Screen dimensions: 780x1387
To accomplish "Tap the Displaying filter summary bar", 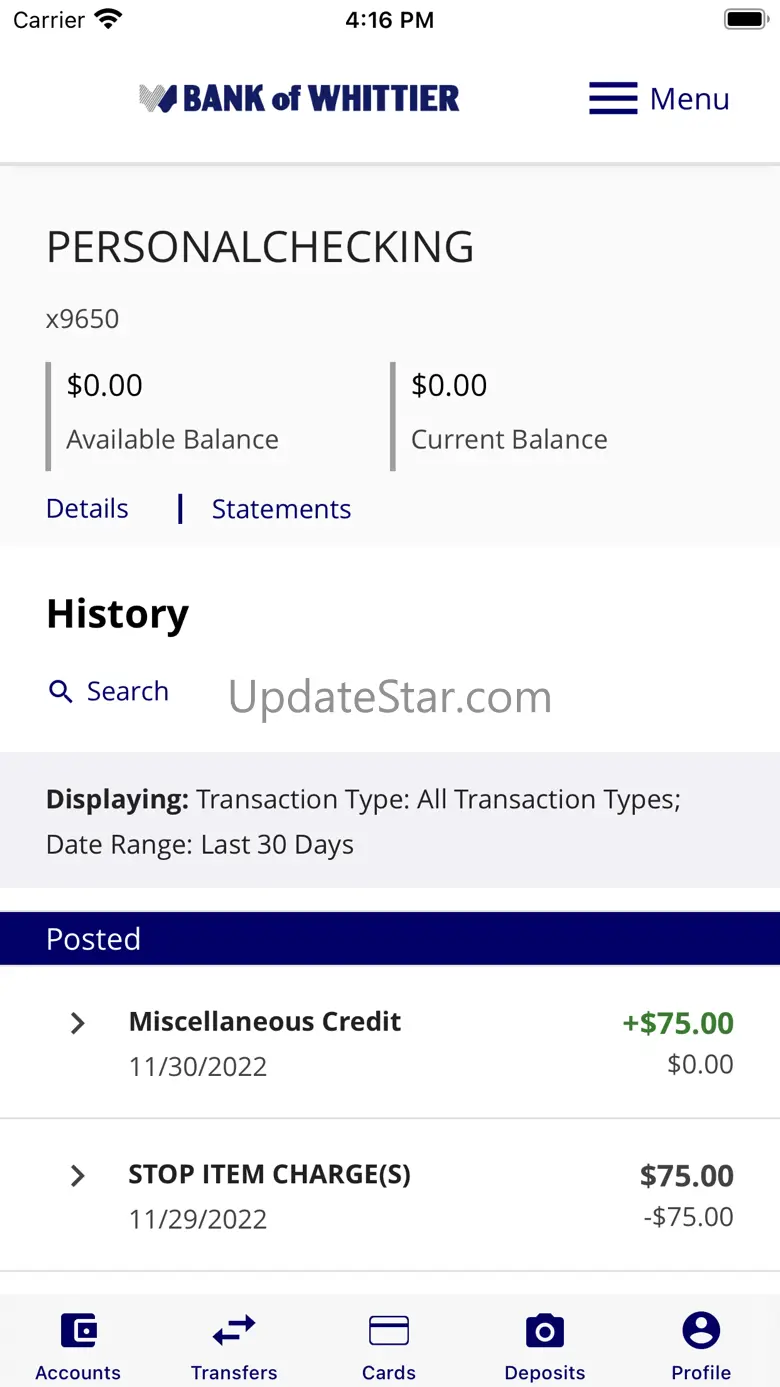I will (390, 820).
